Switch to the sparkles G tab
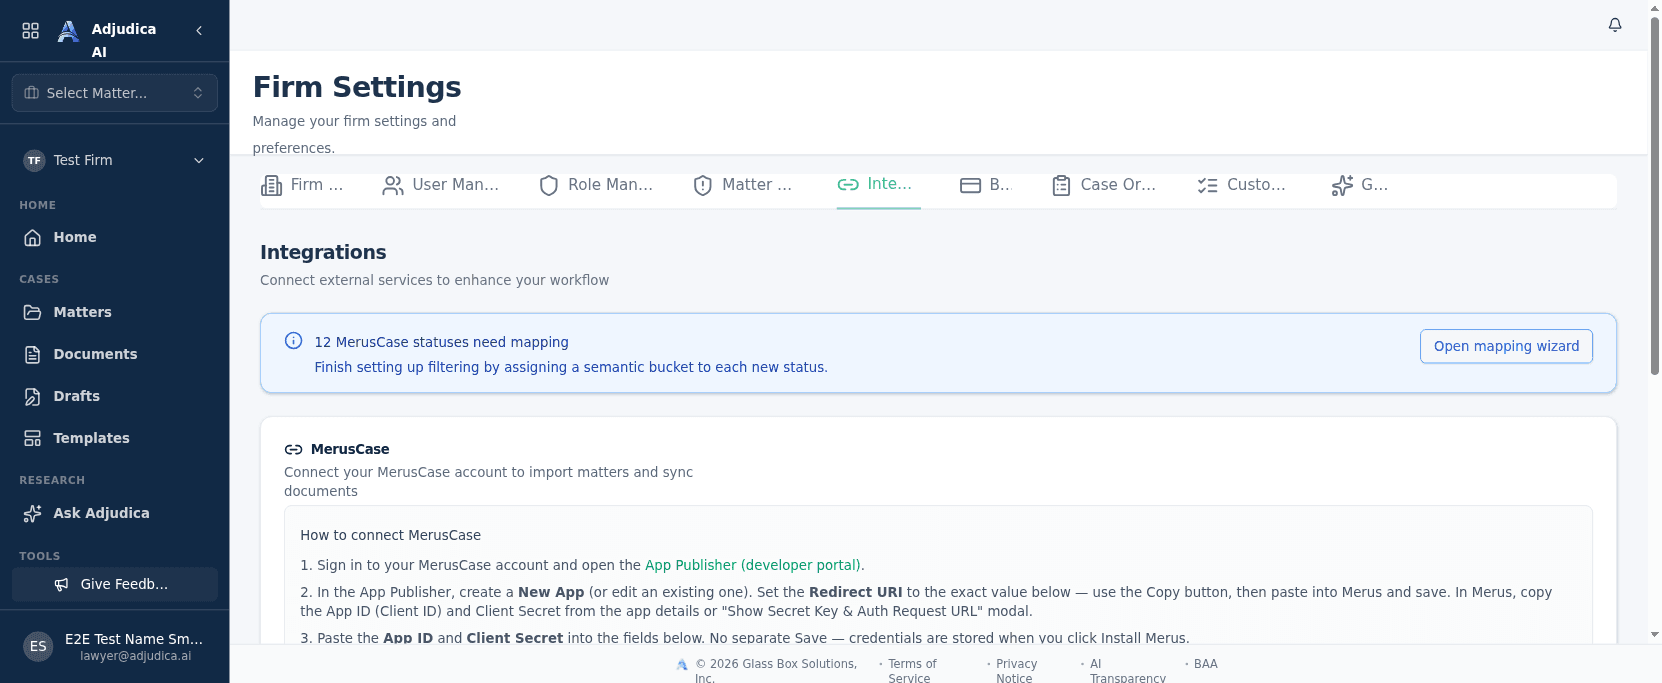Image resolution: width=1662 pixels, height=683 pixels. tap(1360, 185)
